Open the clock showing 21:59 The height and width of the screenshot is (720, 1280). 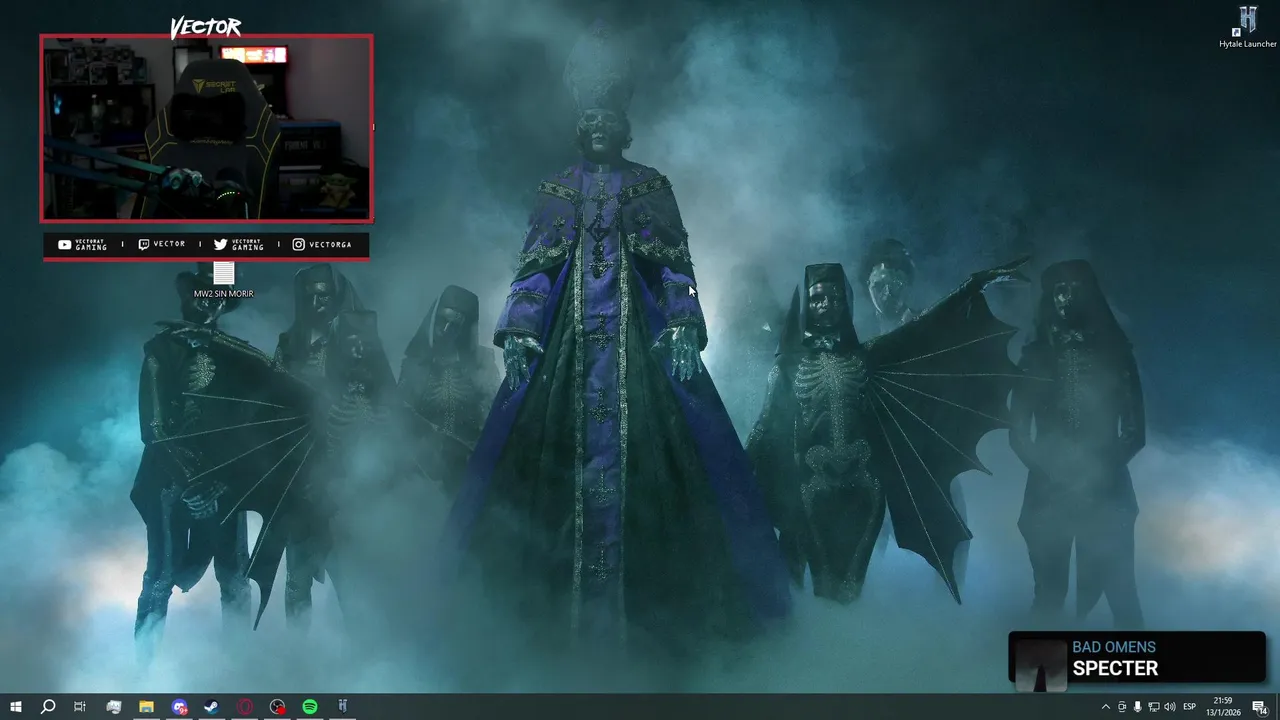click(x=1222, y=707)
